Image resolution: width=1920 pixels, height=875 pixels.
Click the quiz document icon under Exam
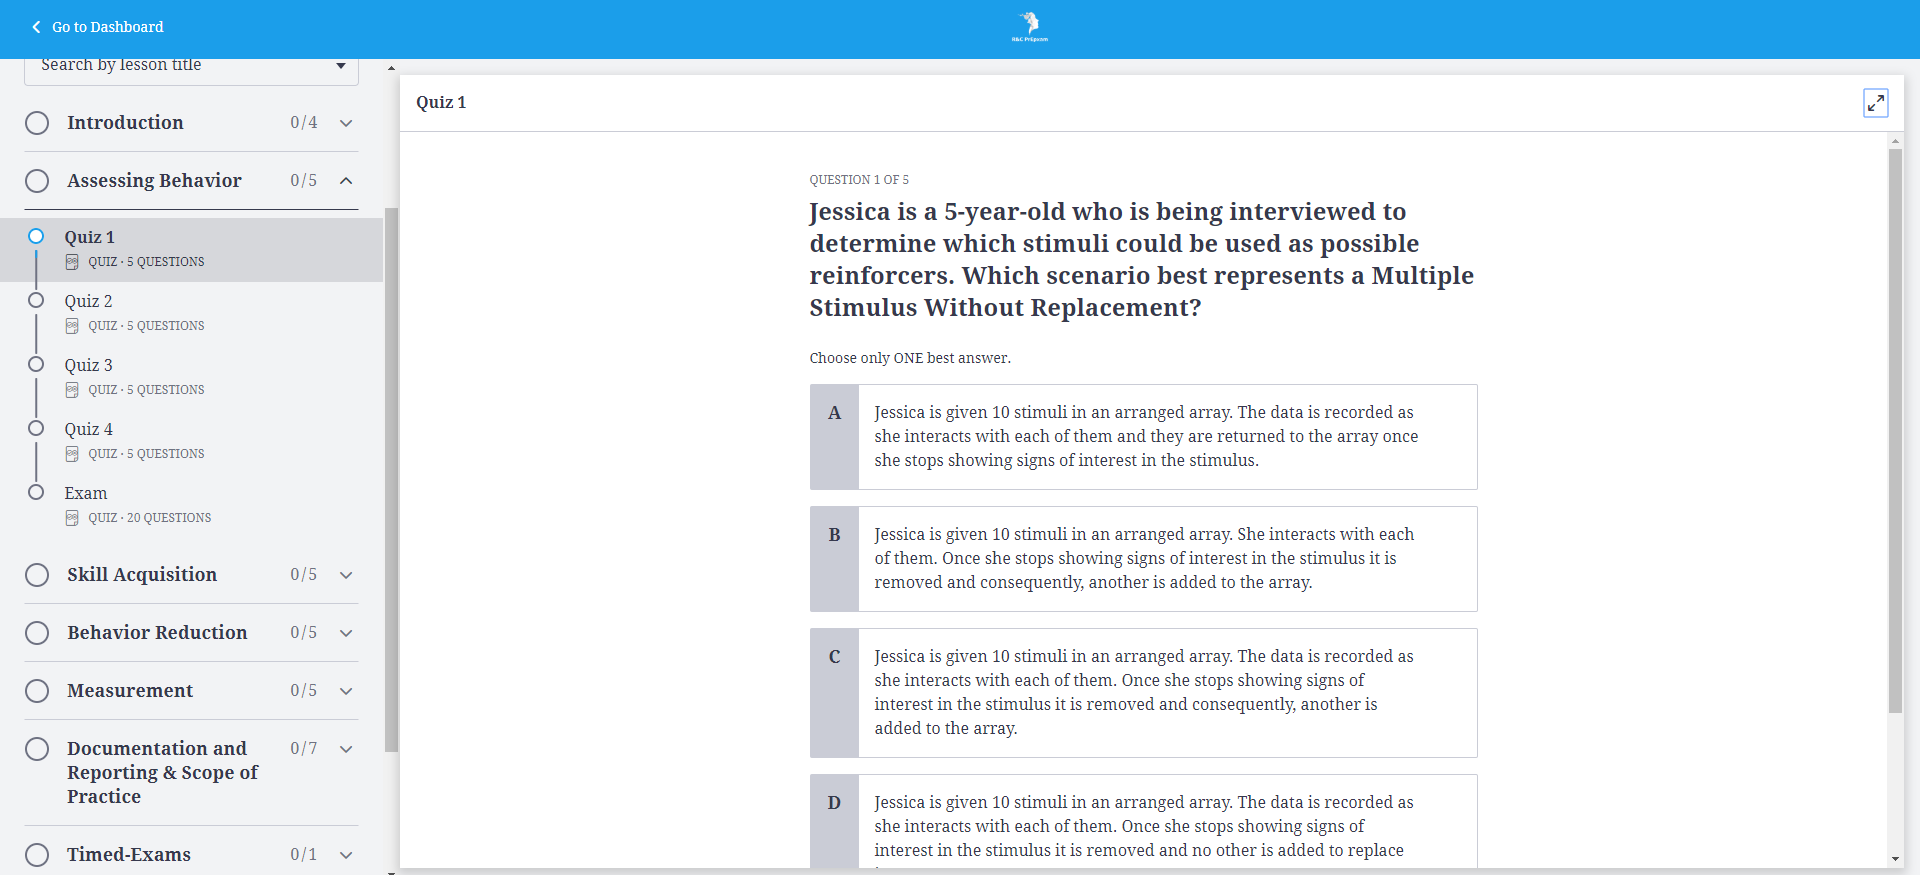72,518
